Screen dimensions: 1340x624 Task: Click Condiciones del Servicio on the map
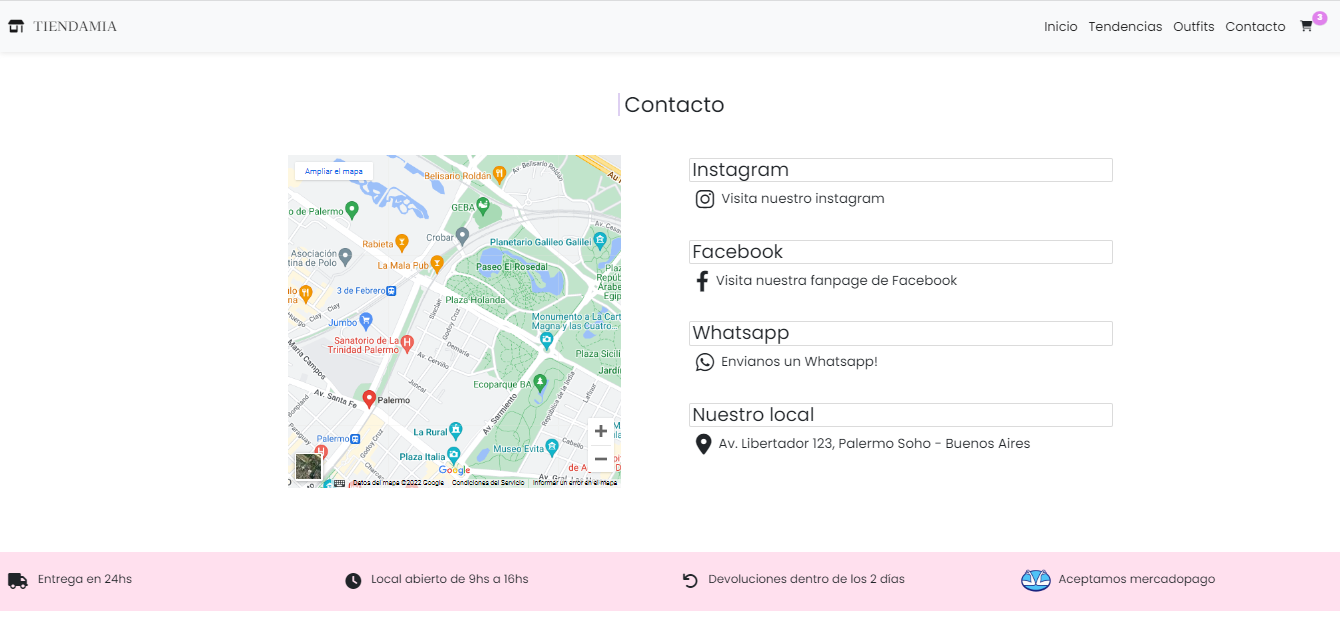pyautogui.click(x=488, y=483)
